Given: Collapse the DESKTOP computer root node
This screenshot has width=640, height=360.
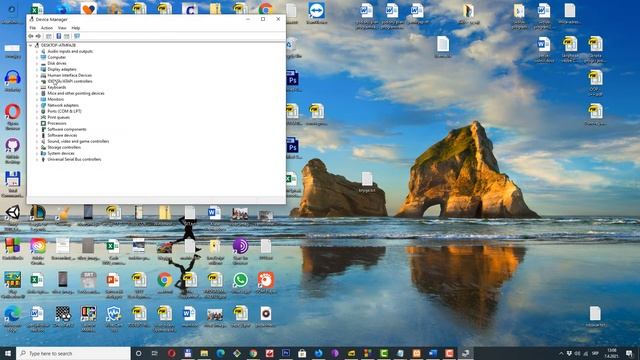Looking at the screenshot, I should point(31,45).
